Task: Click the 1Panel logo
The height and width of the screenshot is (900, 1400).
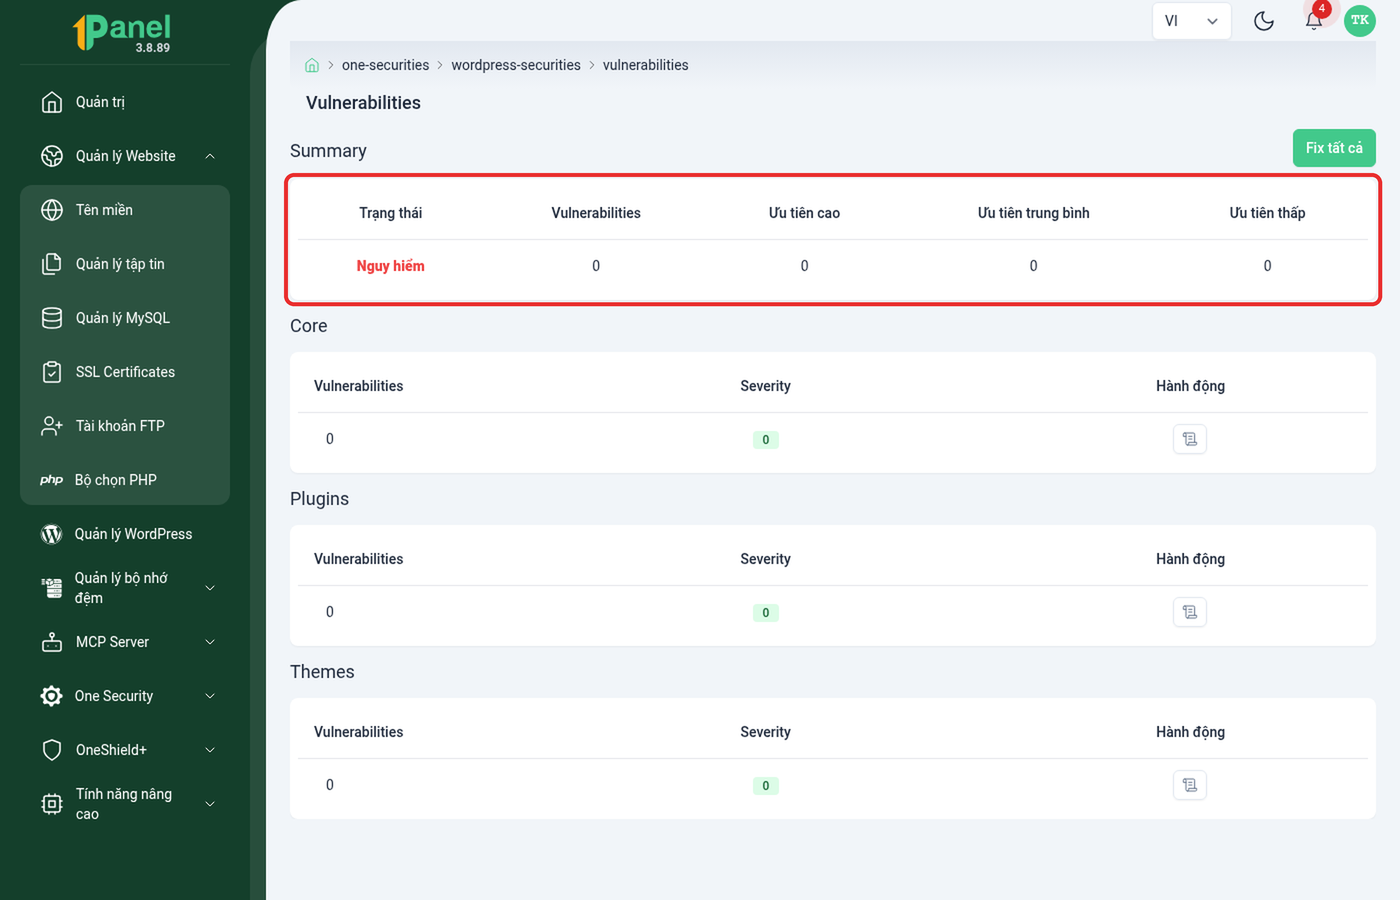Action: click(123, 32)
